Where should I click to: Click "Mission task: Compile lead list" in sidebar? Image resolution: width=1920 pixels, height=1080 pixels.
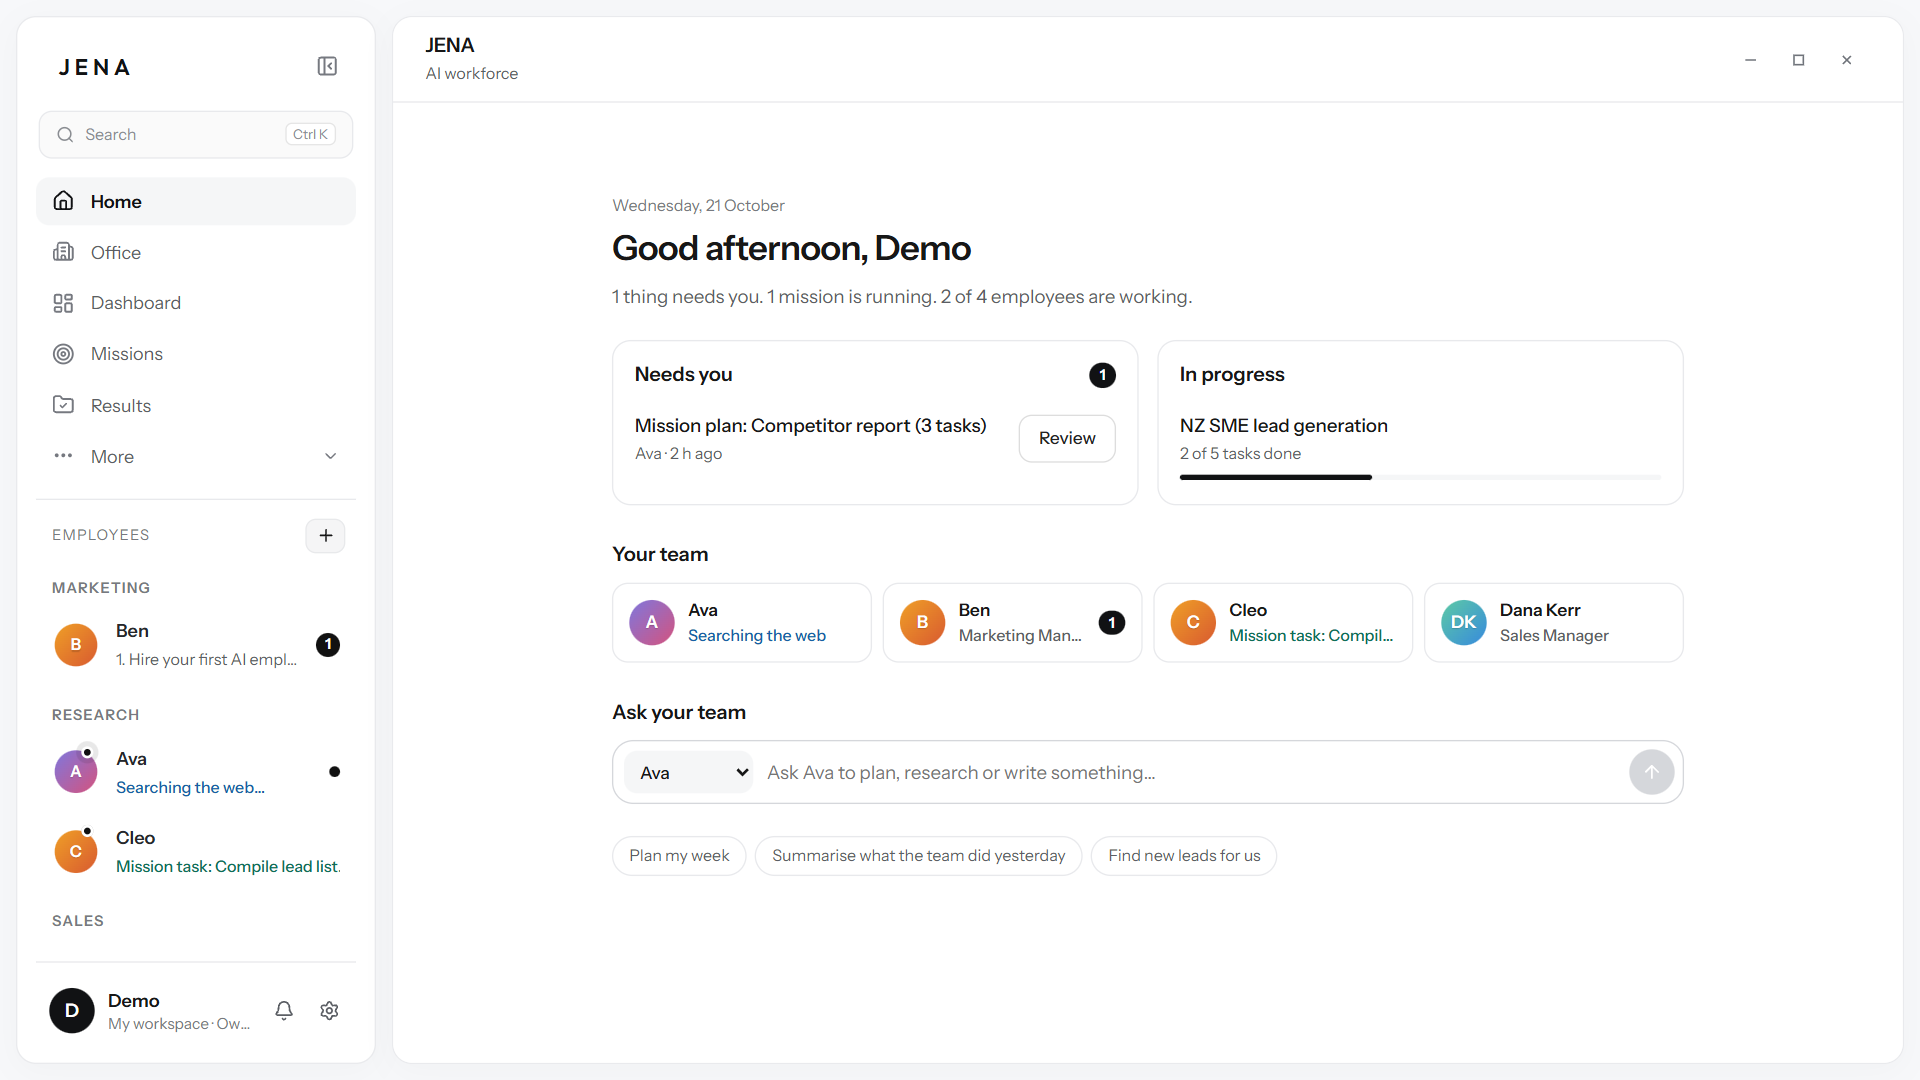tap(228, 866)
